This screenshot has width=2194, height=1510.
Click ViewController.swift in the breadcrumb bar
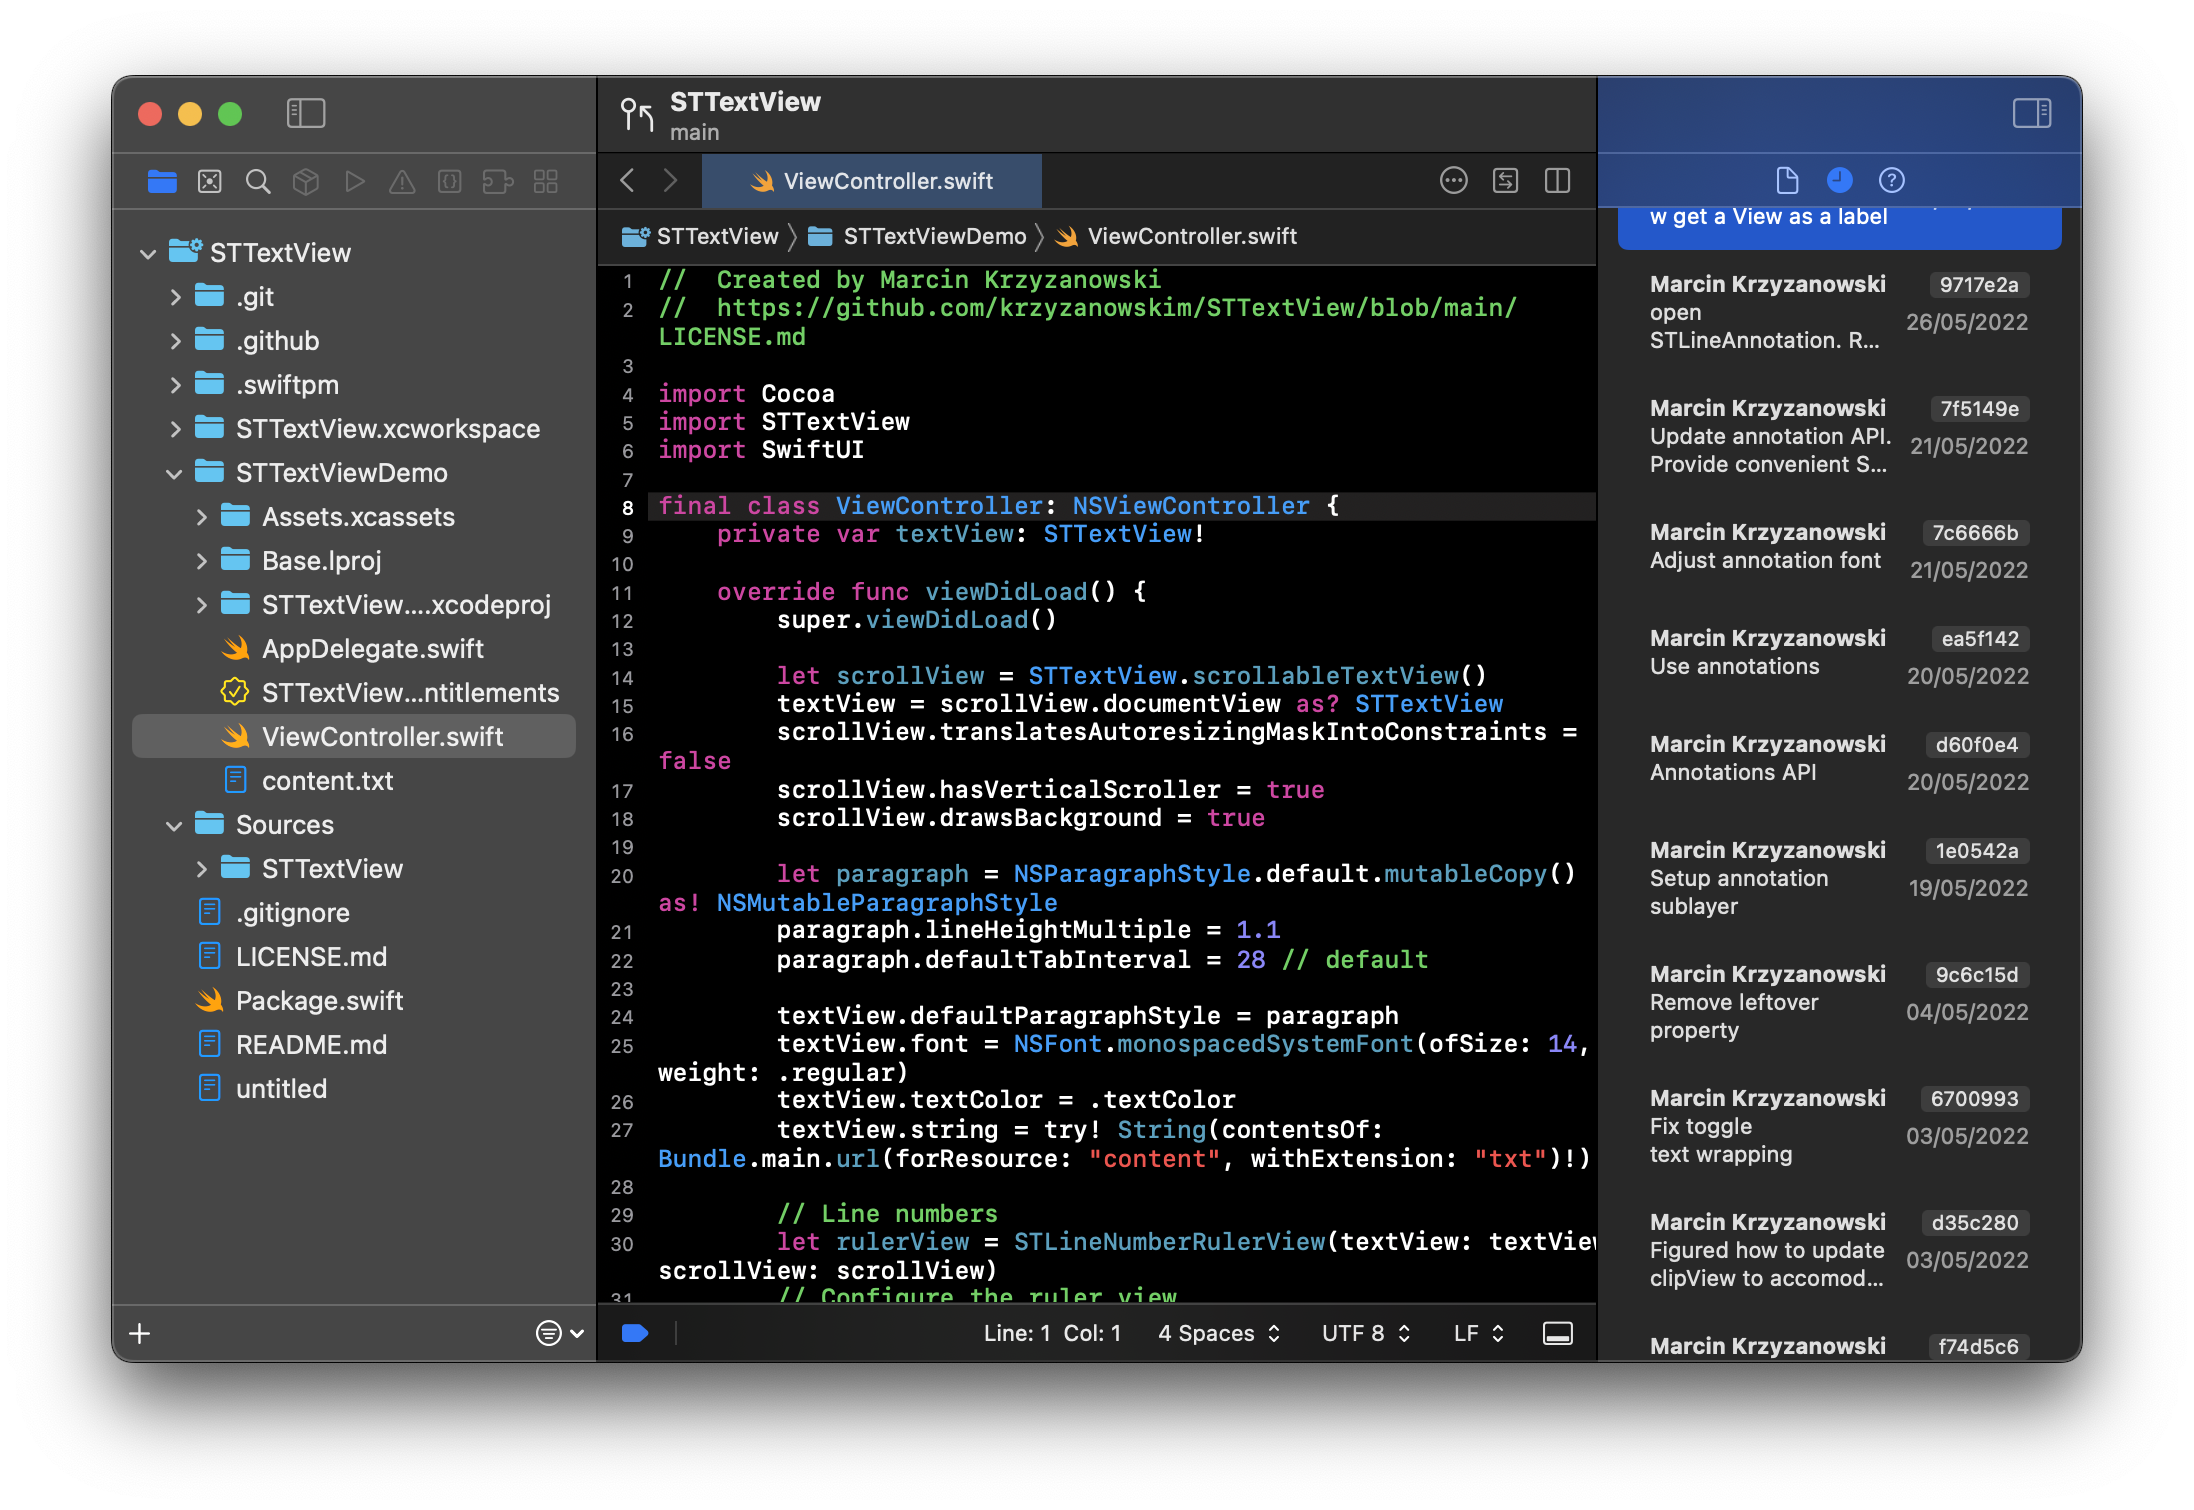(x=1177, y=237)
